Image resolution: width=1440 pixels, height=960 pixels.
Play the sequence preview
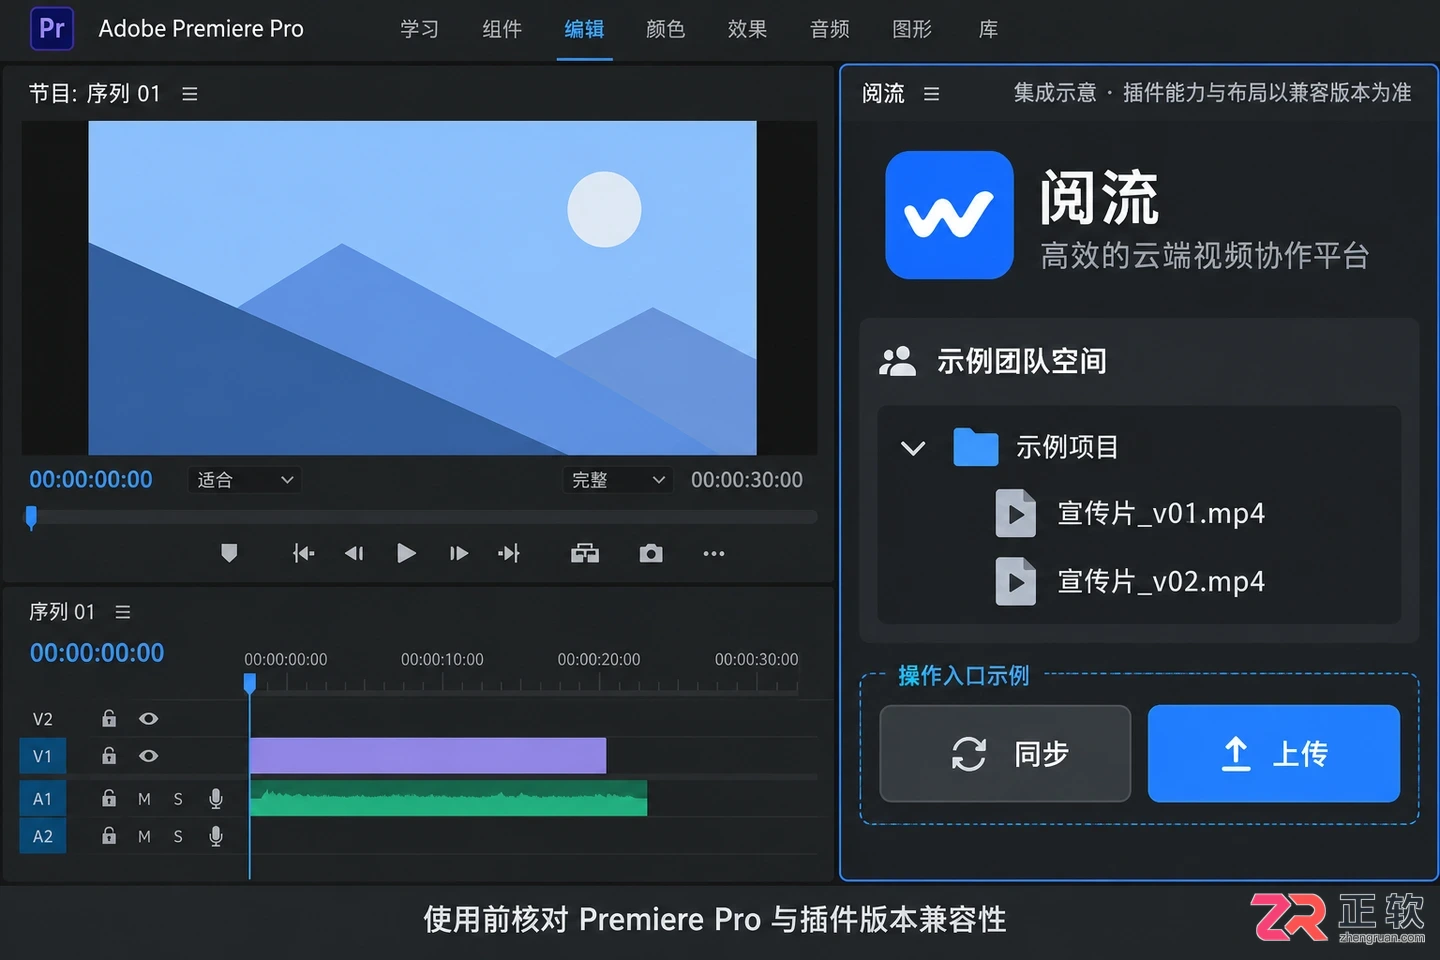(406, 553)
